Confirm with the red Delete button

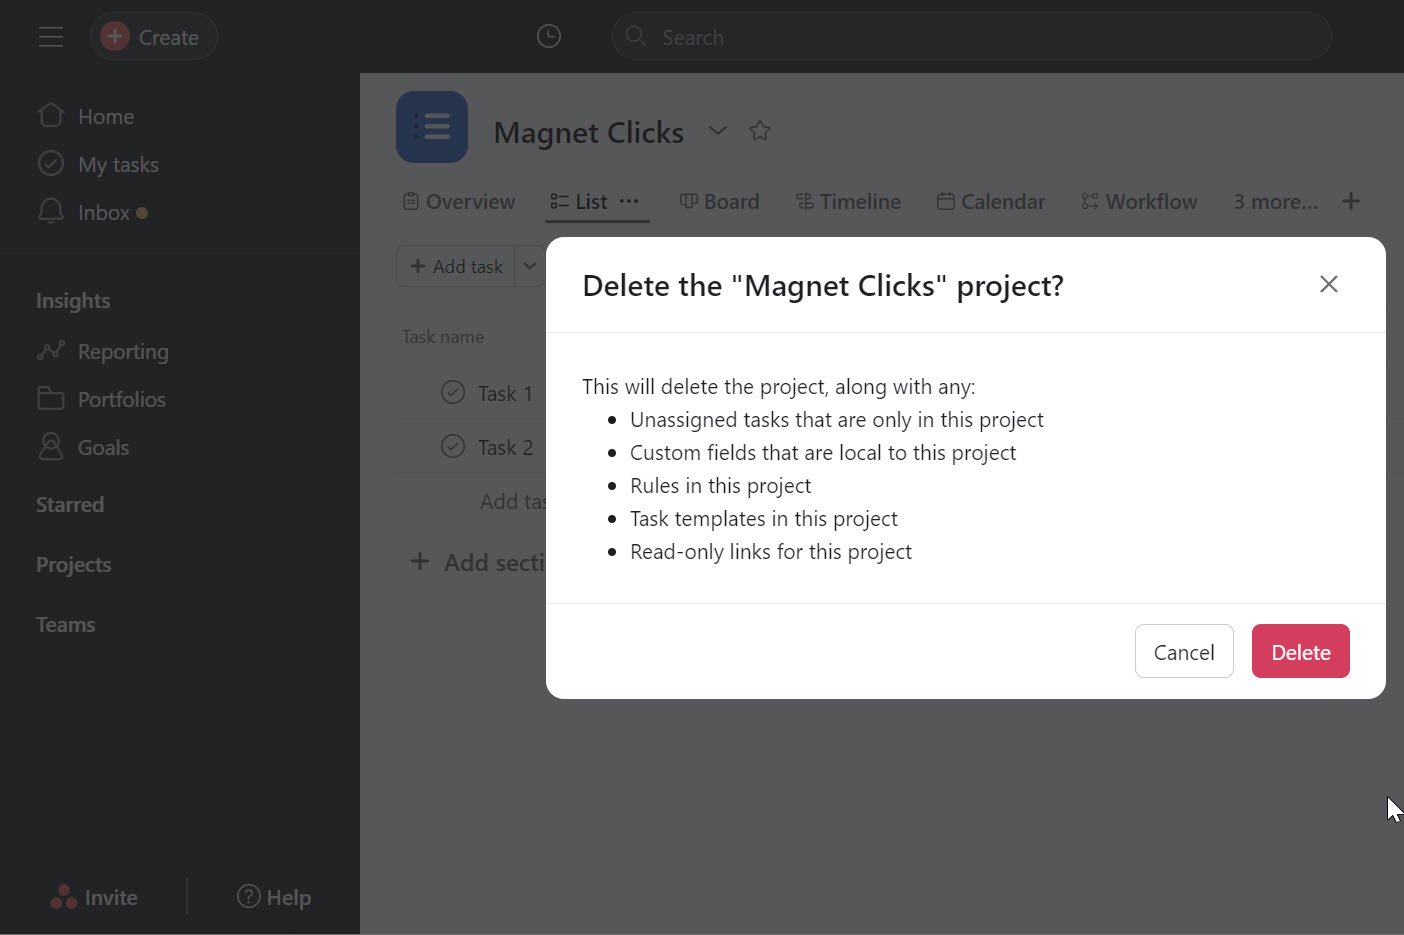tap(1301, 651)
